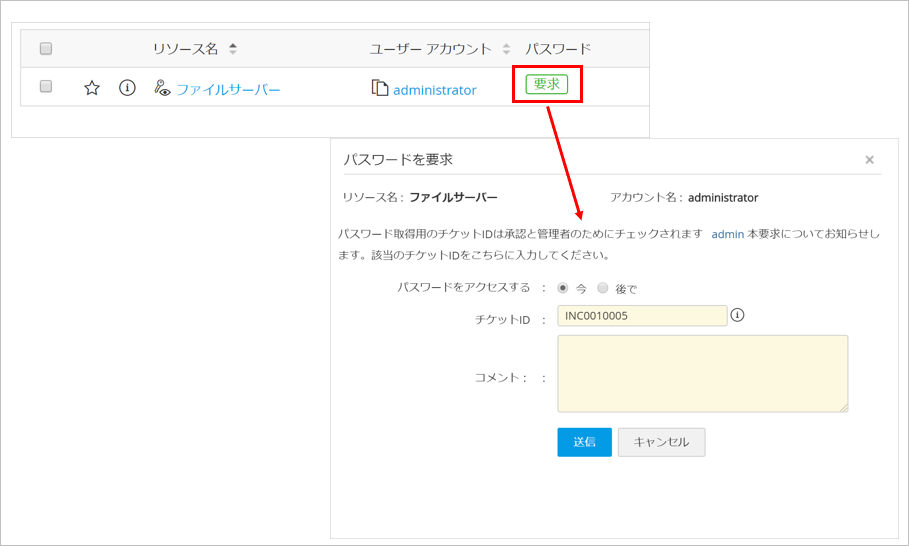Select the 今 radio option
The width and height of the screenshot is (909, 546).
(562, 287)
